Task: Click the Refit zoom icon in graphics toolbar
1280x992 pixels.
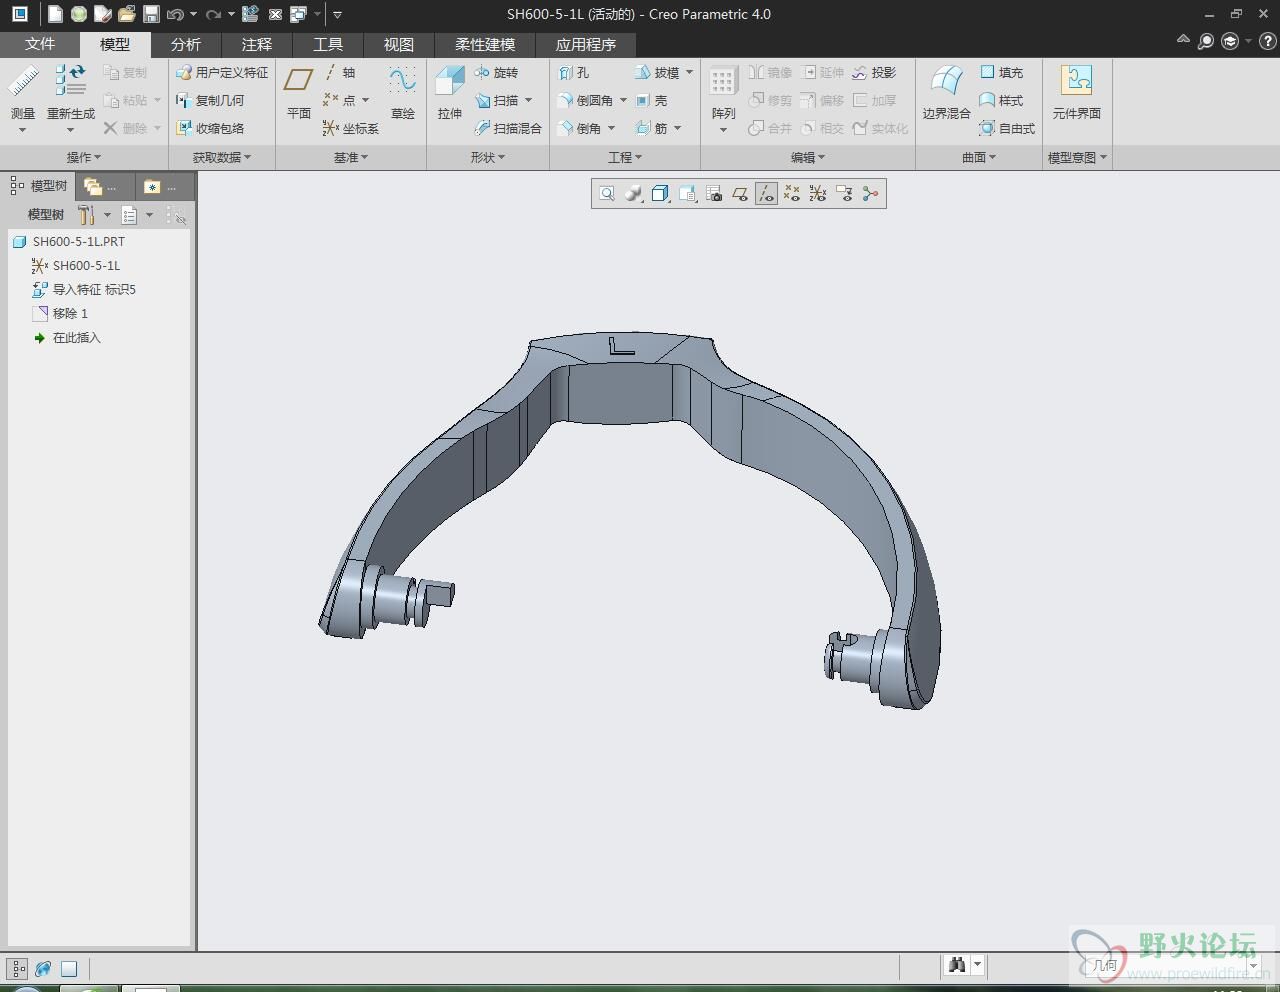Action: point(607,194)
